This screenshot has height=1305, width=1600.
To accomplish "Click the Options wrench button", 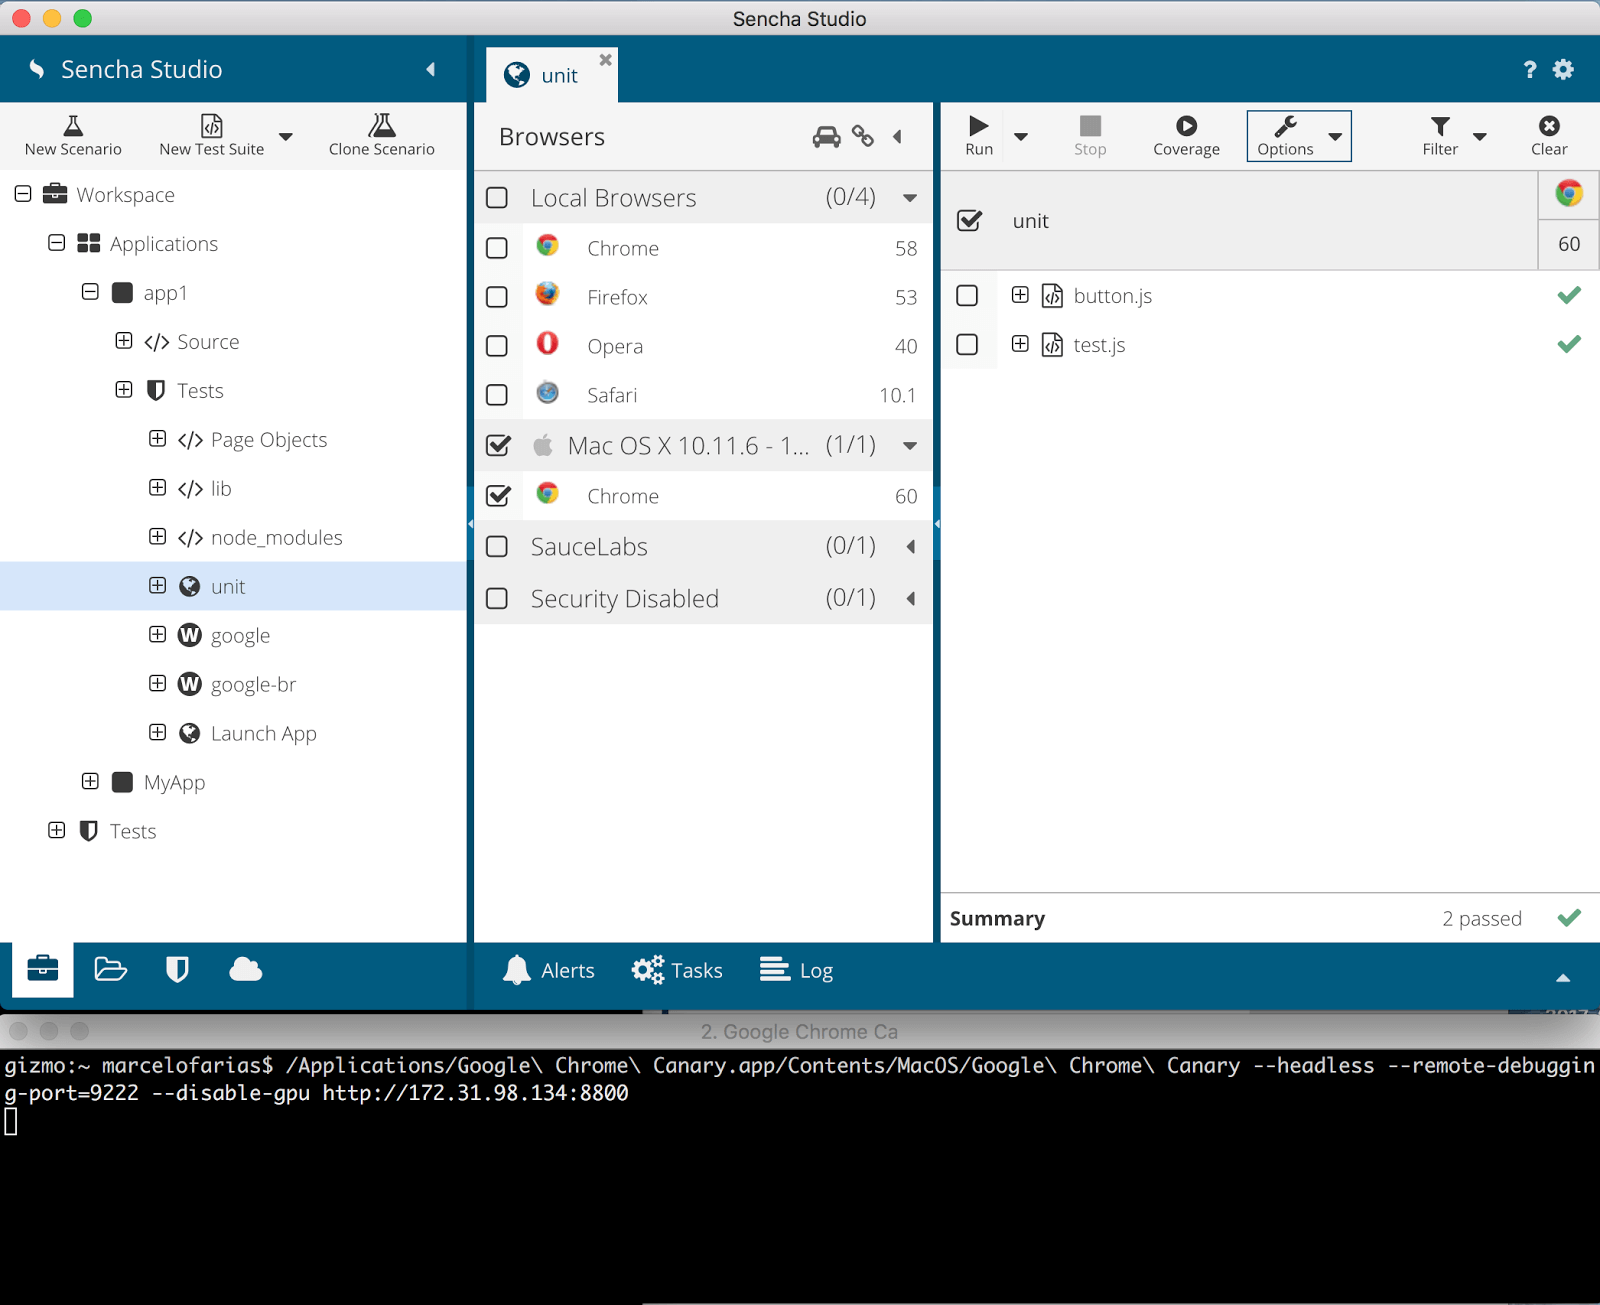I will coord(1285,136).
